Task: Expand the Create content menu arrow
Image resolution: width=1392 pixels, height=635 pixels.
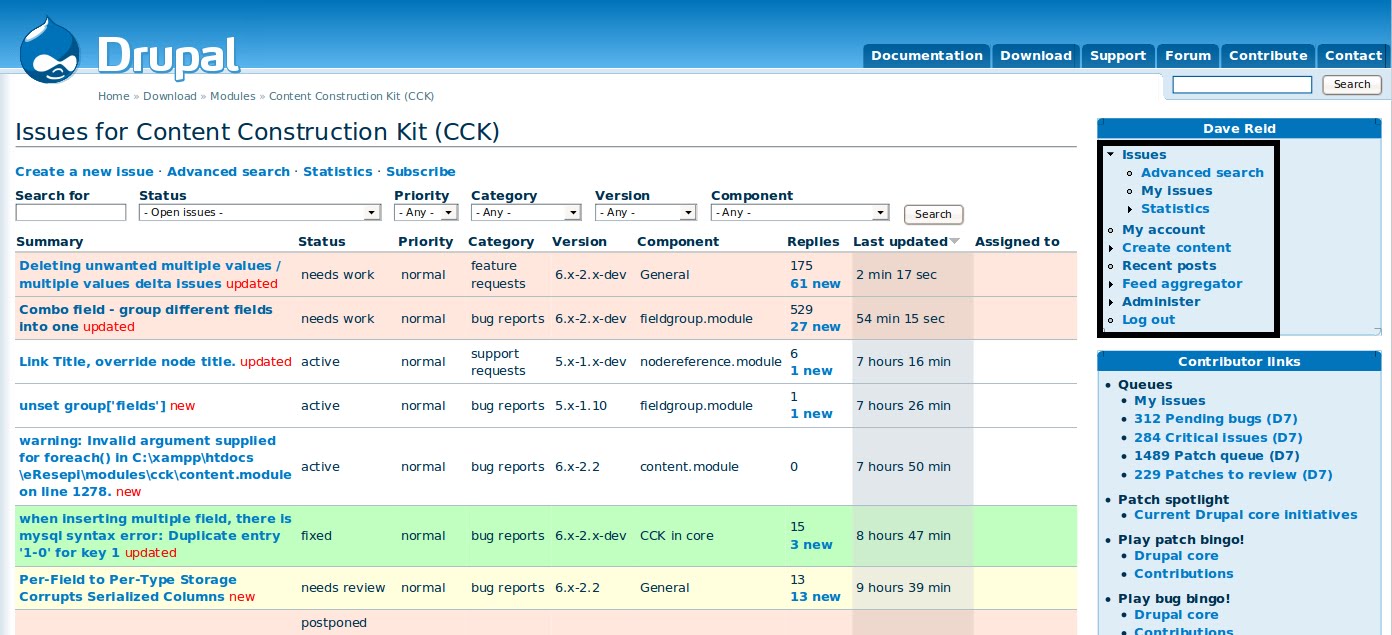Action: tap(1111, 248)
